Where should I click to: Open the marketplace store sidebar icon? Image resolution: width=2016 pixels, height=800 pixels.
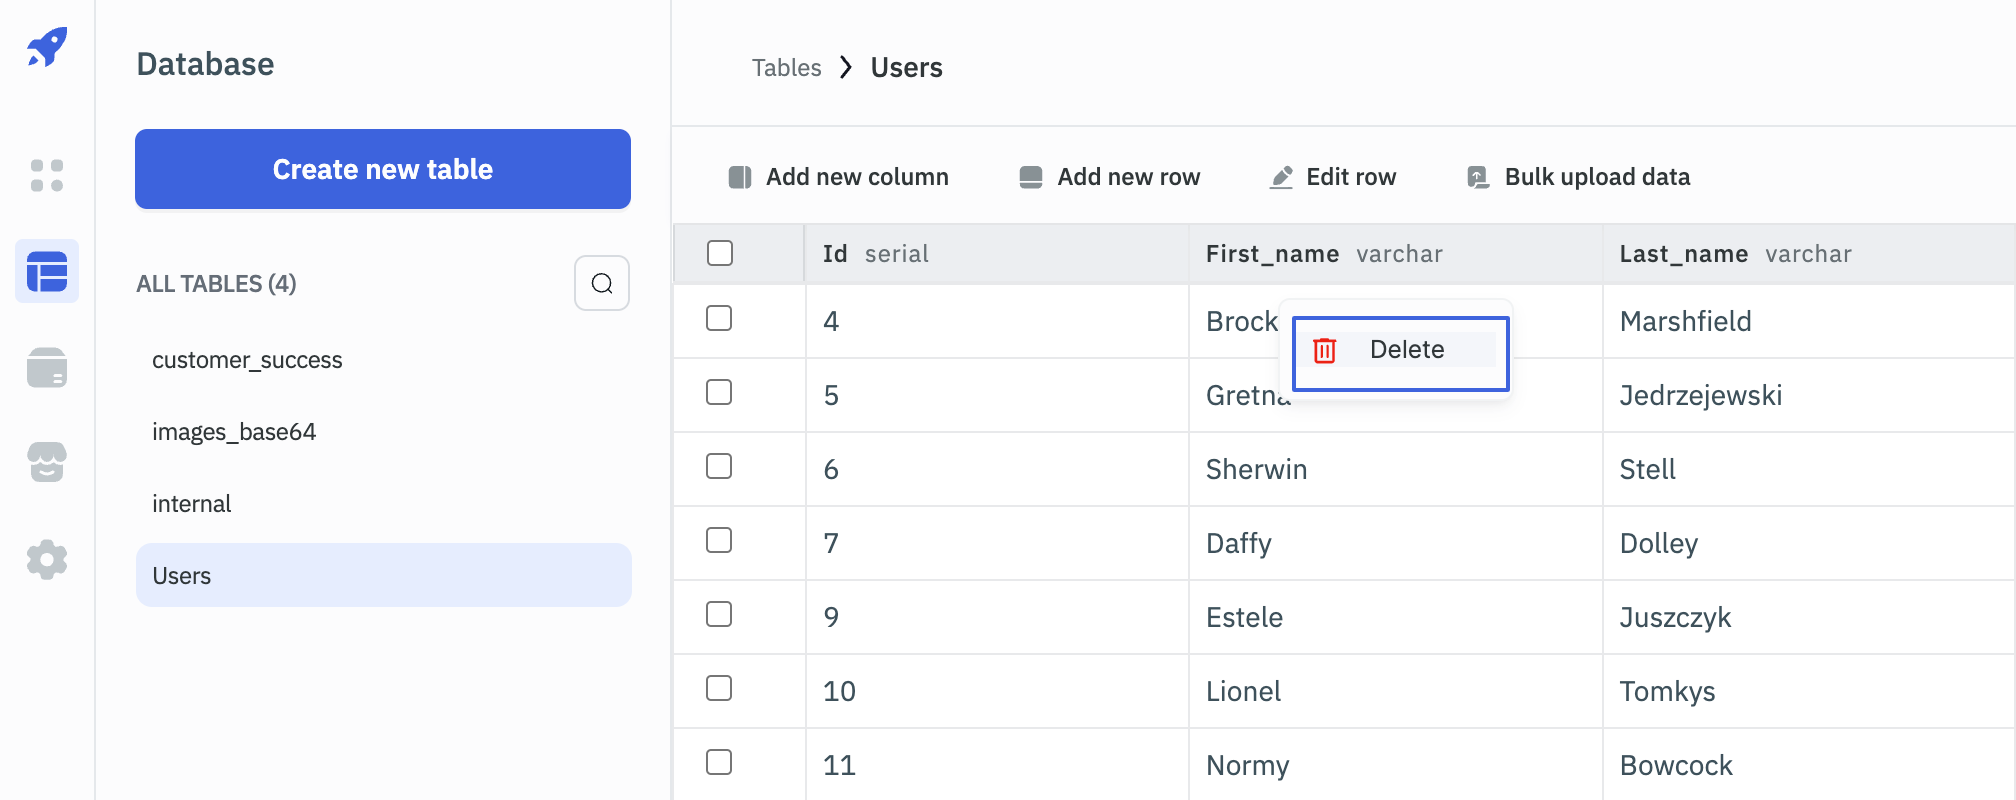click(x=47, y=463)
